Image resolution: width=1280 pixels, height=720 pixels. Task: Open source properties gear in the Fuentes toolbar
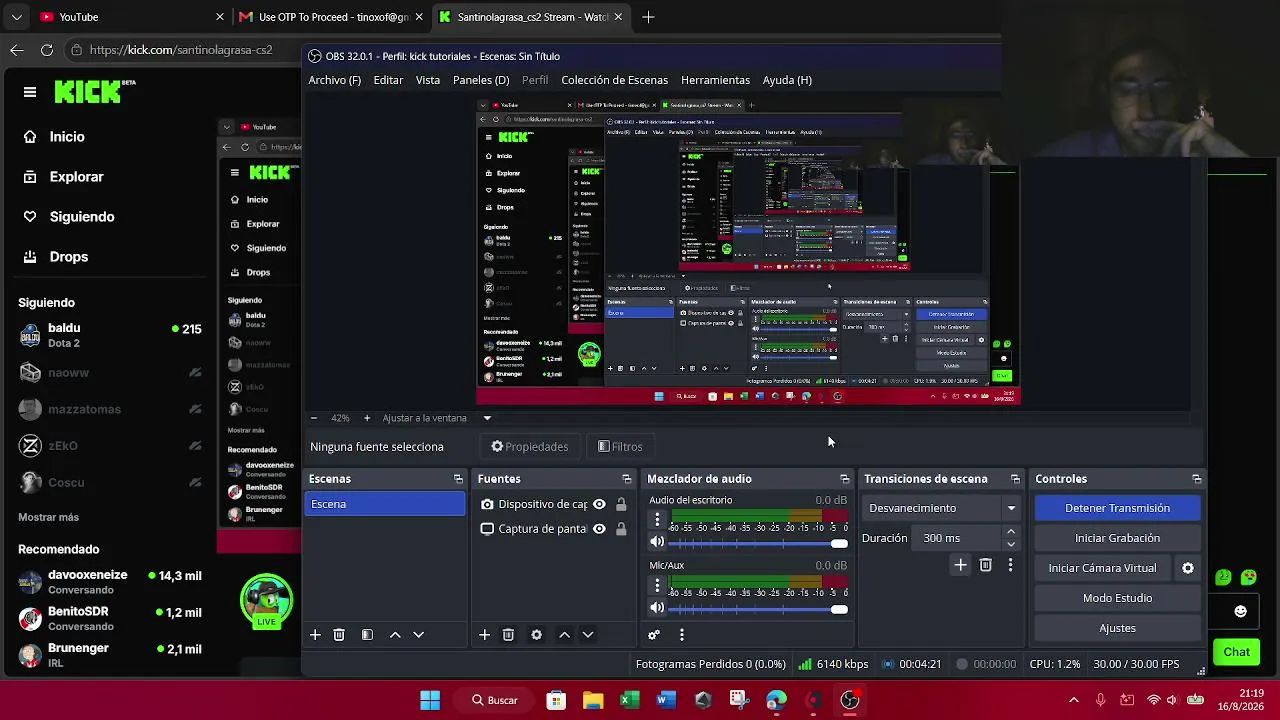[x=536, y=635]
